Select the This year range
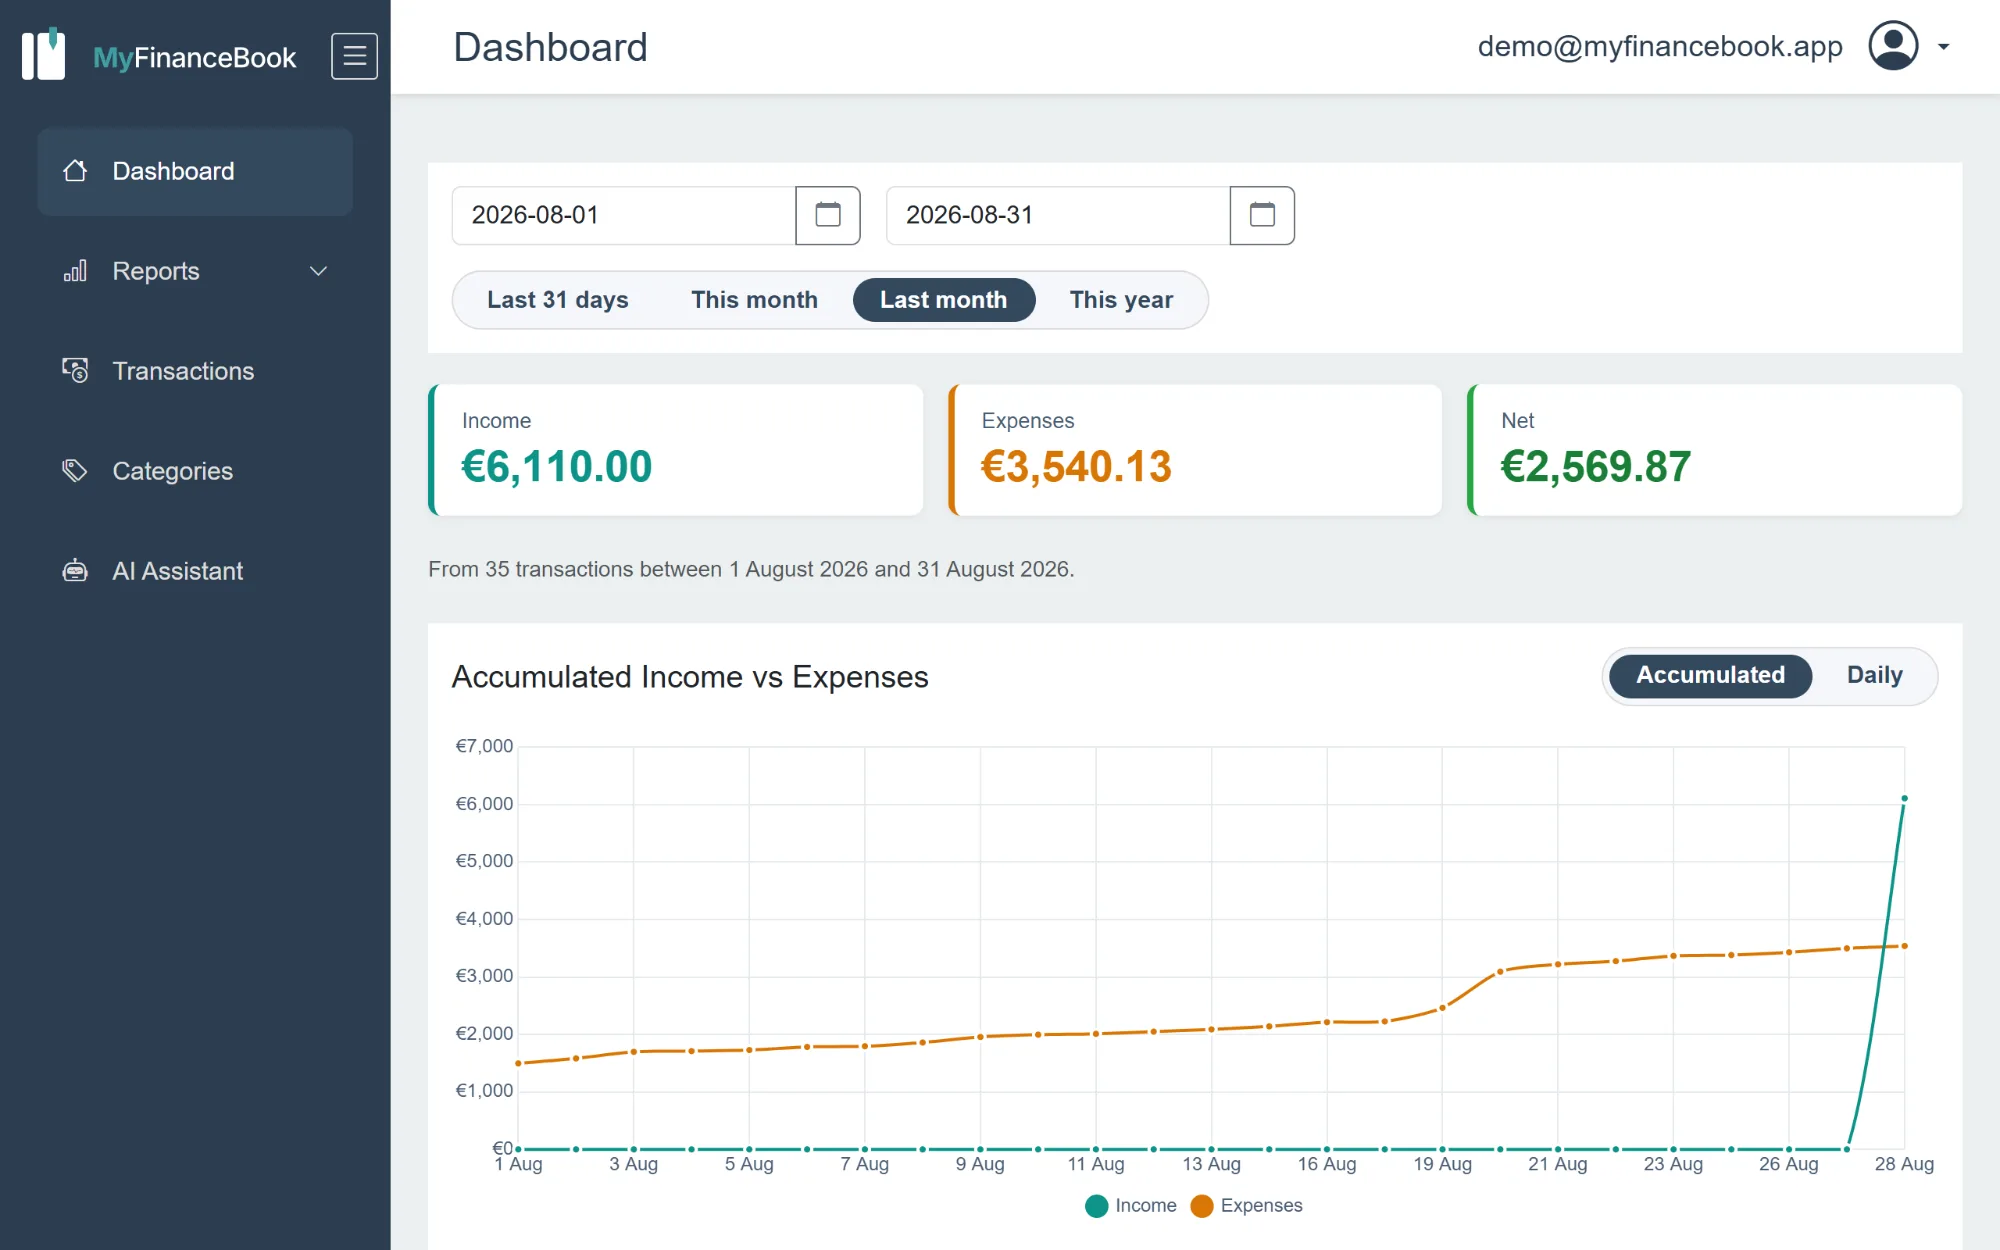The height and width of the screenshot is (1250, 2000). click(x=1121, y=300)
